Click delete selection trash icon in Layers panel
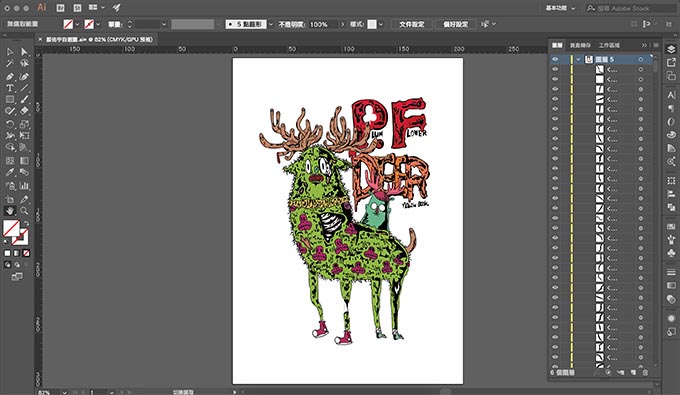Viewport: 680px width, 395px height. (645, 372)
